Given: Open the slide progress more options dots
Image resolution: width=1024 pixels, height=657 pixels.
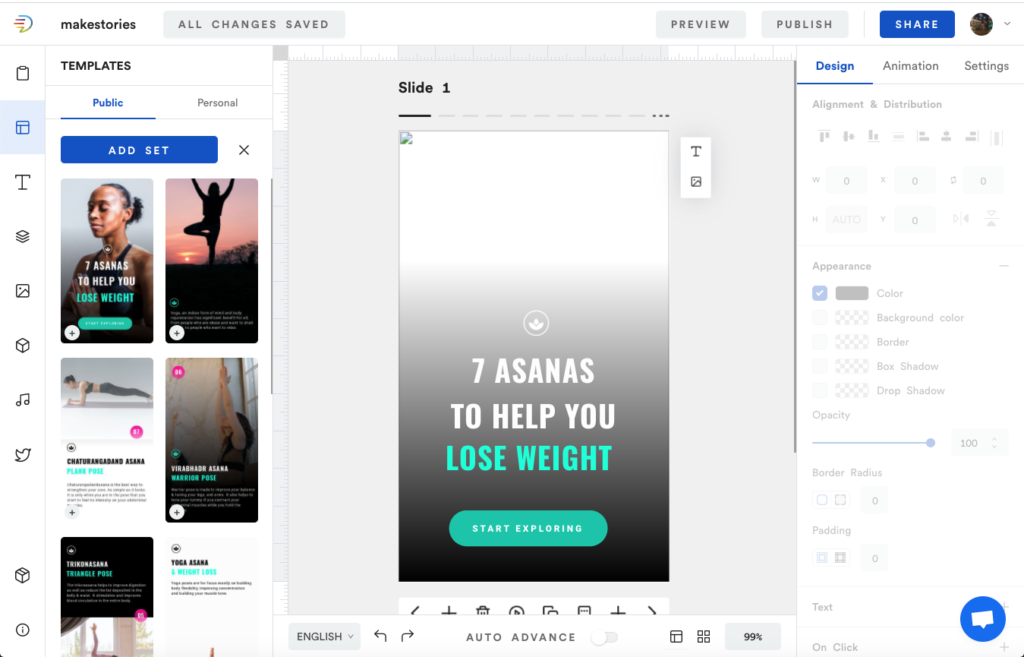Looking at the screenshot, I should point(661,116).
